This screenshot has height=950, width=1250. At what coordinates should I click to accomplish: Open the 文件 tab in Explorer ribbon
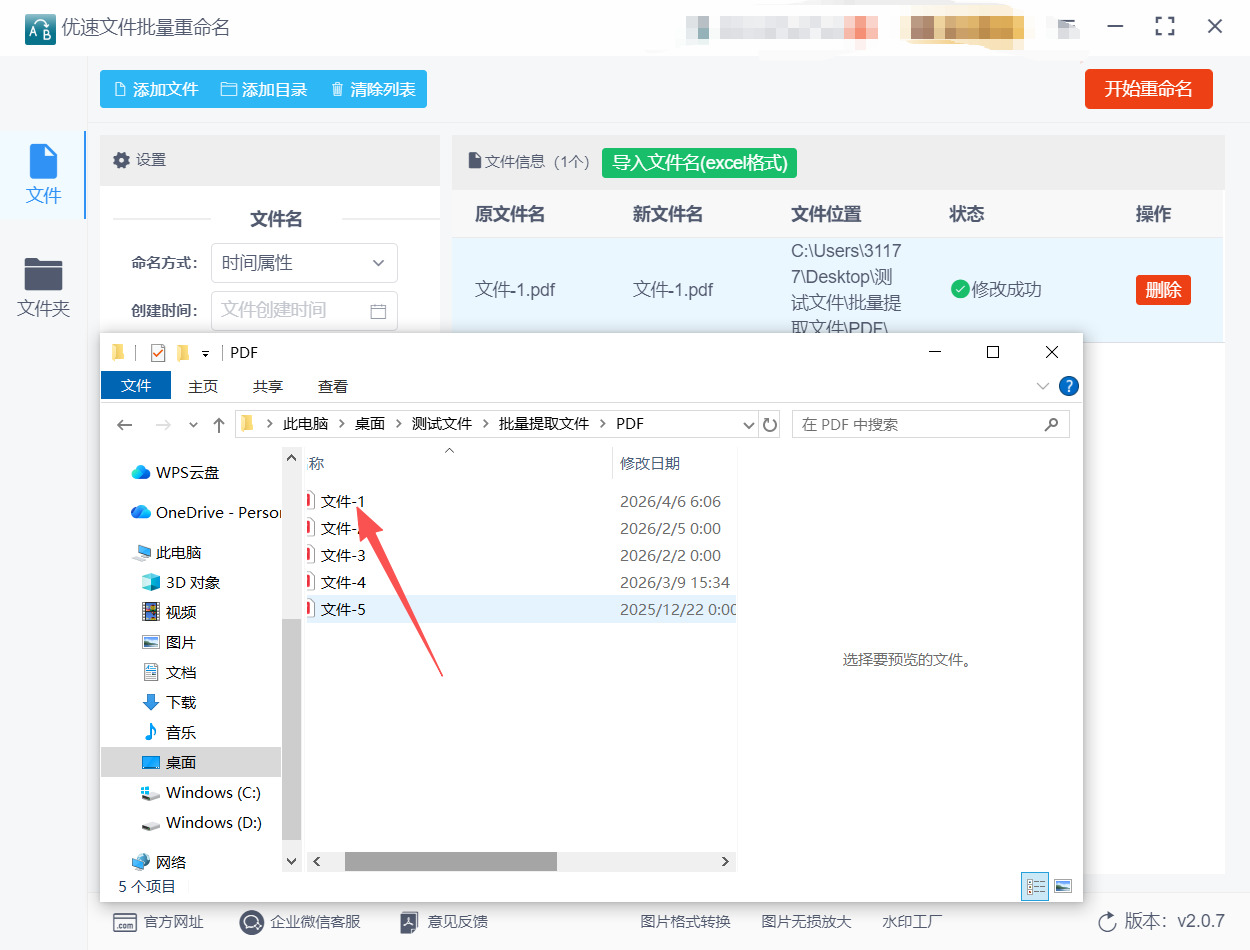coord(136,386)
